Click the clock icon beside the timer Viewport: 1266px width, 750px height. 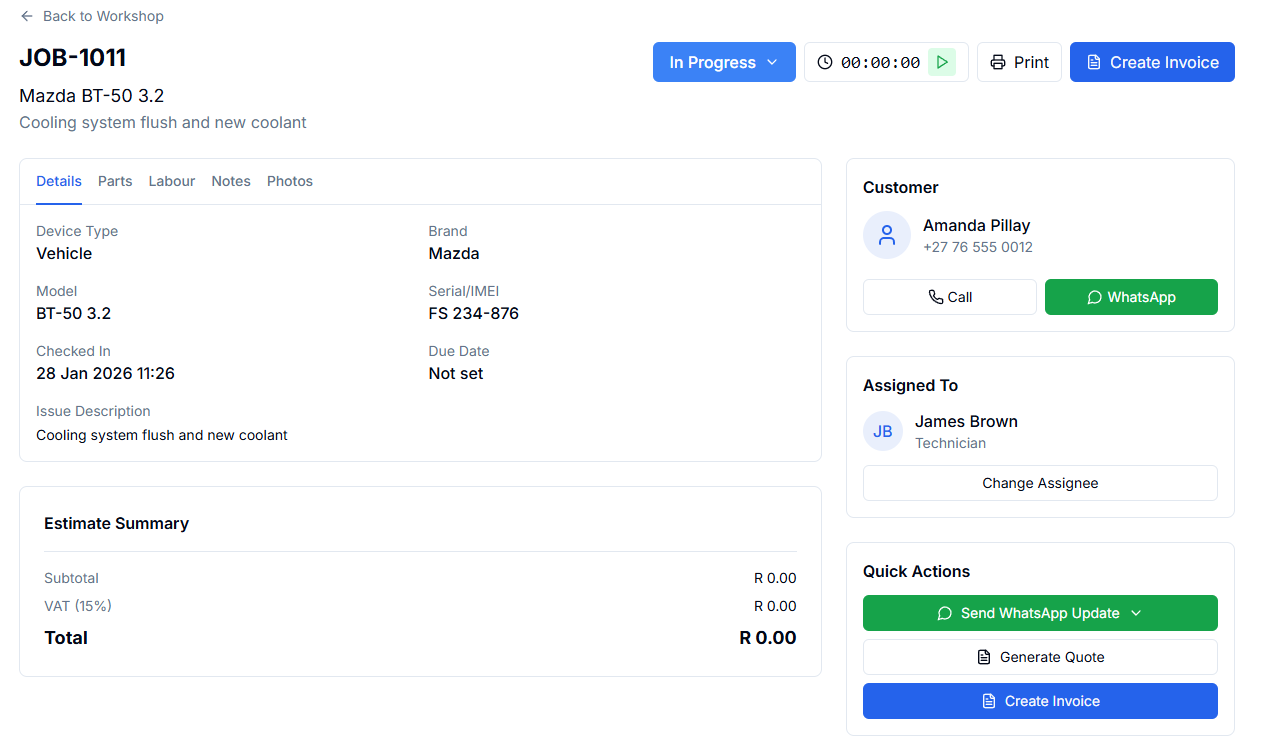pos(824,62)
